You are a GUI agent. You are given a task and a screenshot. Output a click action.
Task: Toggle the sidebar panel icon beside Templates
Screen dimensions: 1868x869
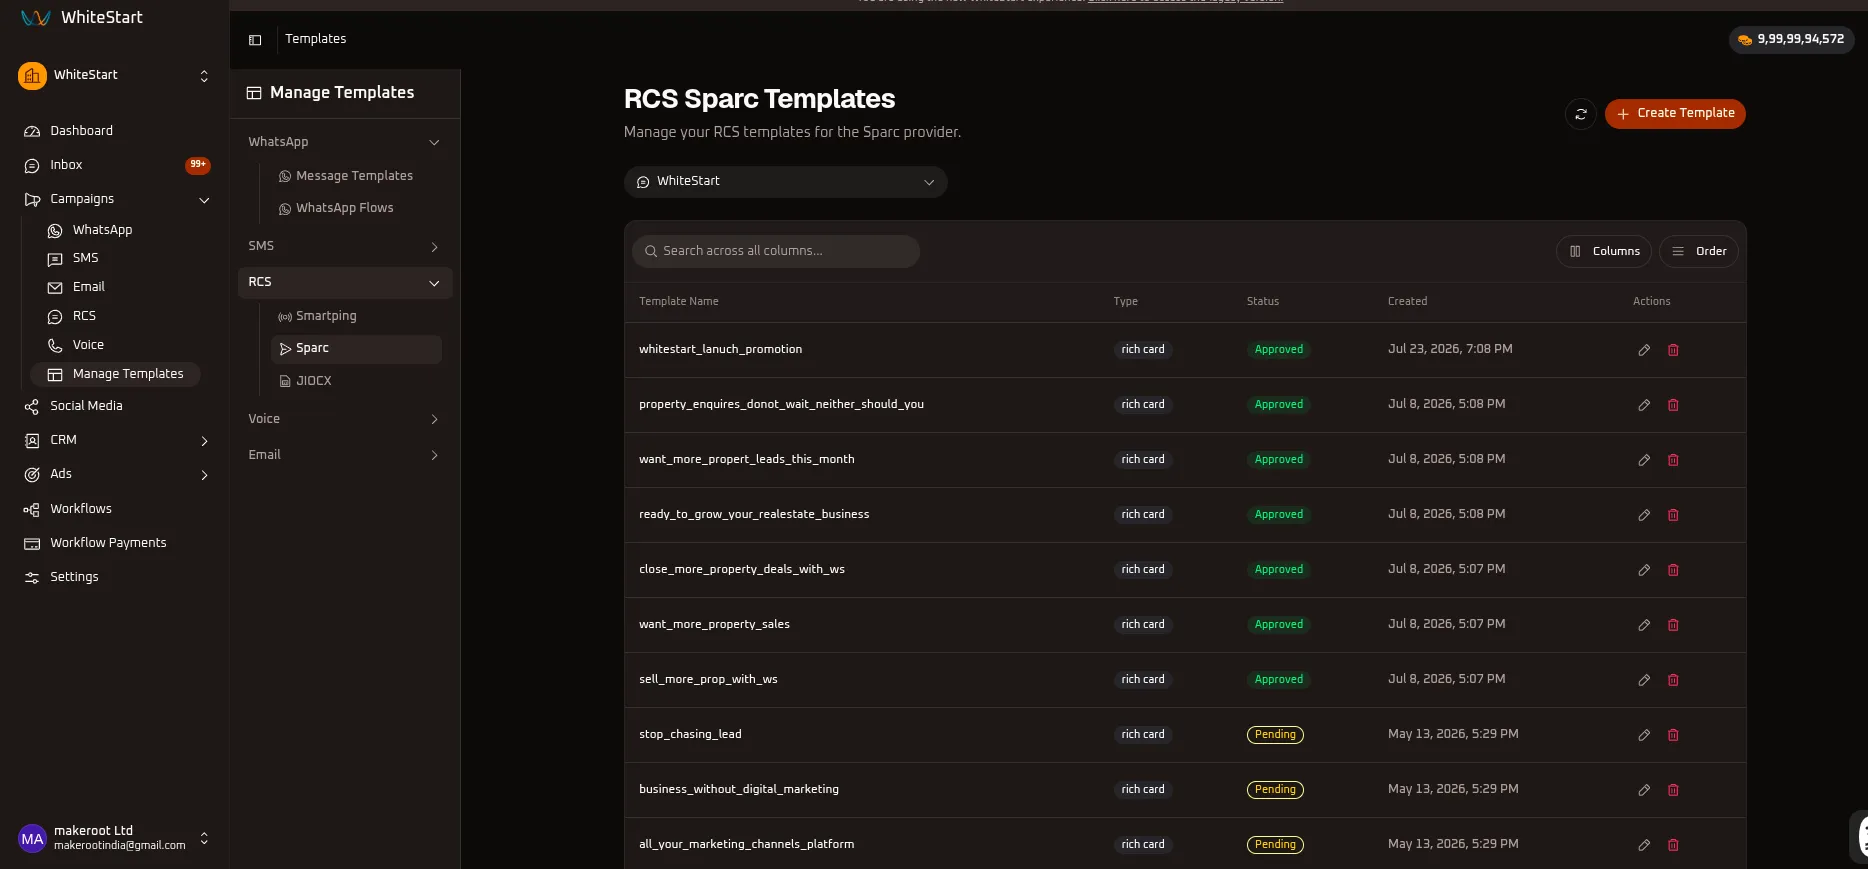pyautogui.click(x=255, y=40)
